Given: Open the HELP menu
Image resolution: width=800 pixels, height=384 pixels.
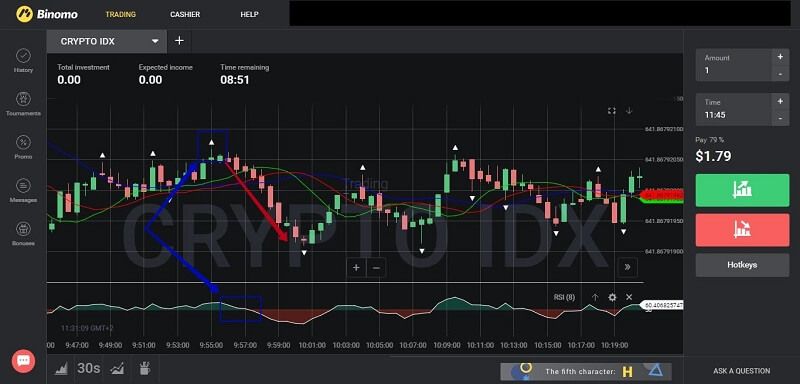Looking at the screenshot, I should (249, 14).
